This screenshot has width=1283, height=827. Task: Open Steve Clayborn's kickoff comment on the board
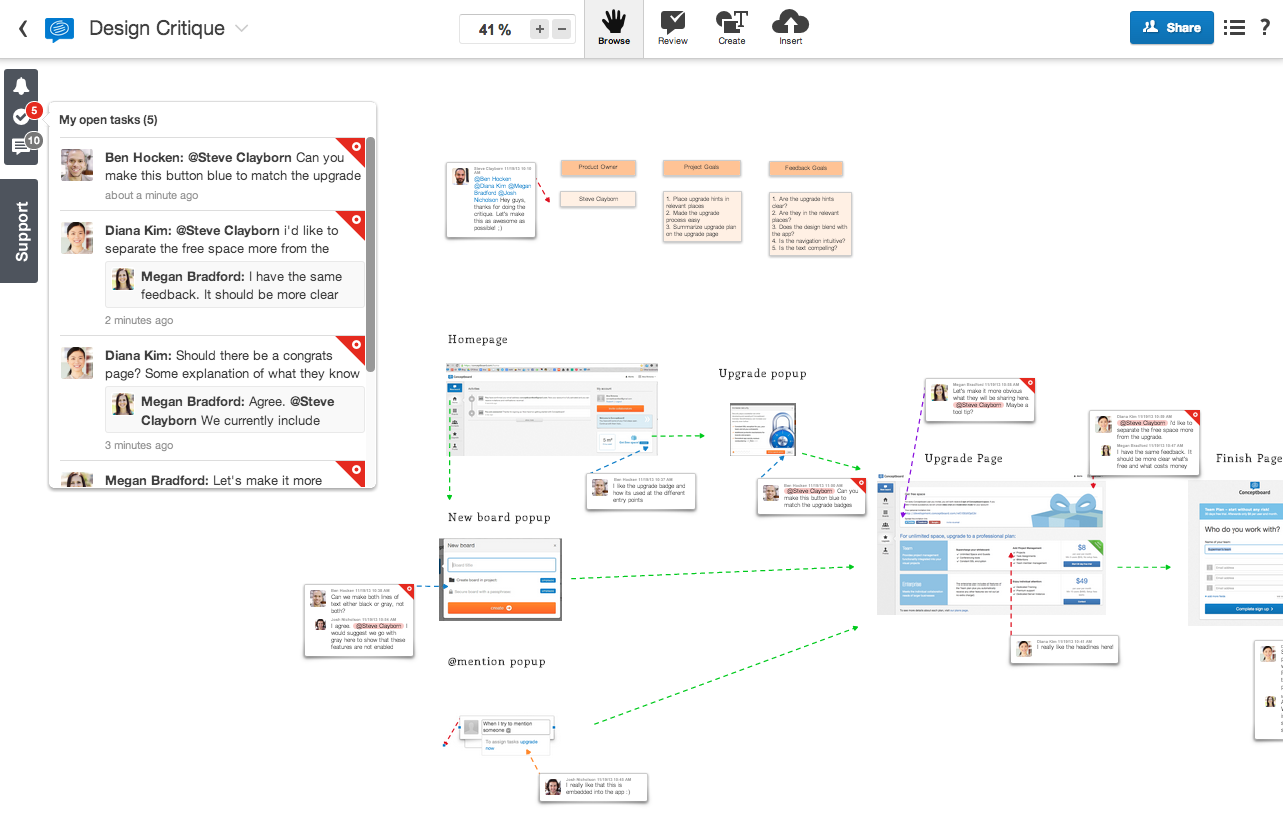point(490,200)
